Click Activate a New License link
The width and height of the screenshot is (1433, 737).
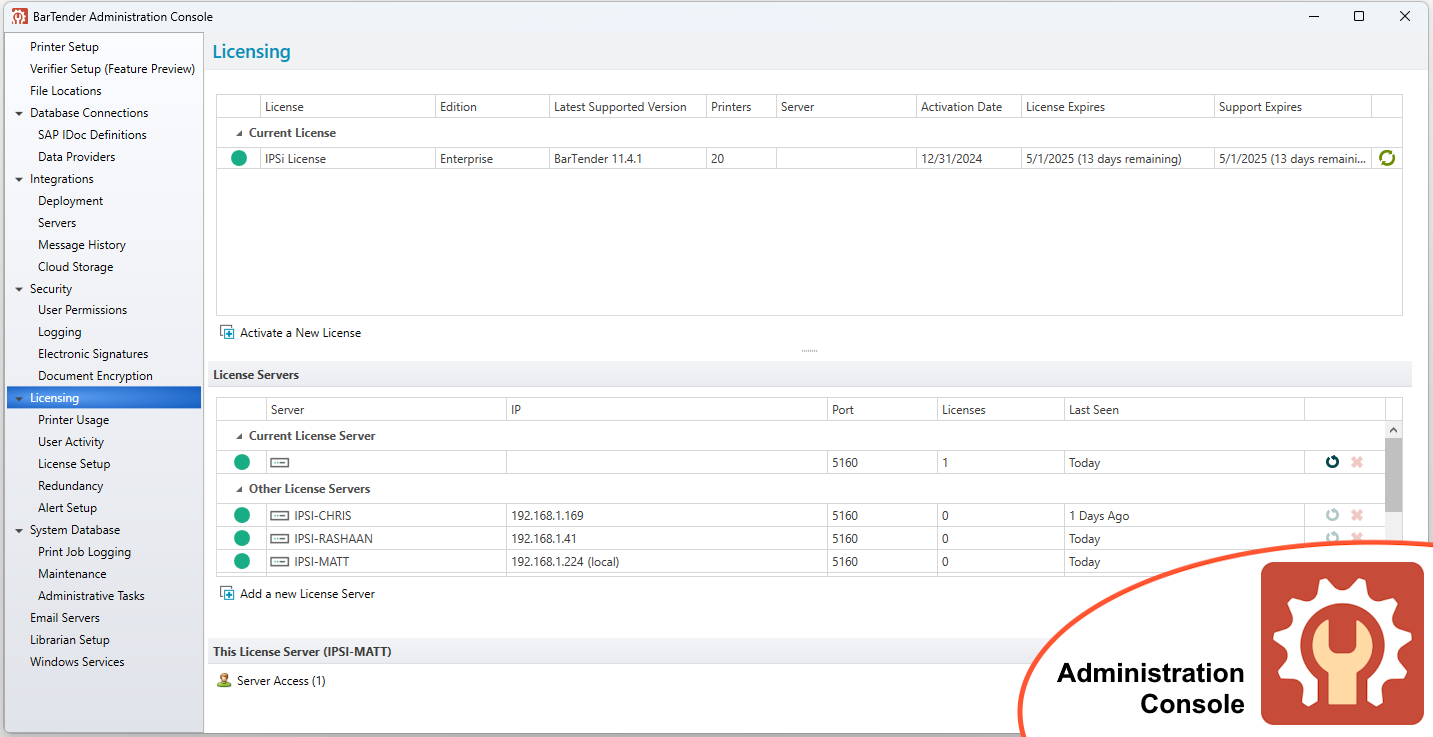click(300, 333)
